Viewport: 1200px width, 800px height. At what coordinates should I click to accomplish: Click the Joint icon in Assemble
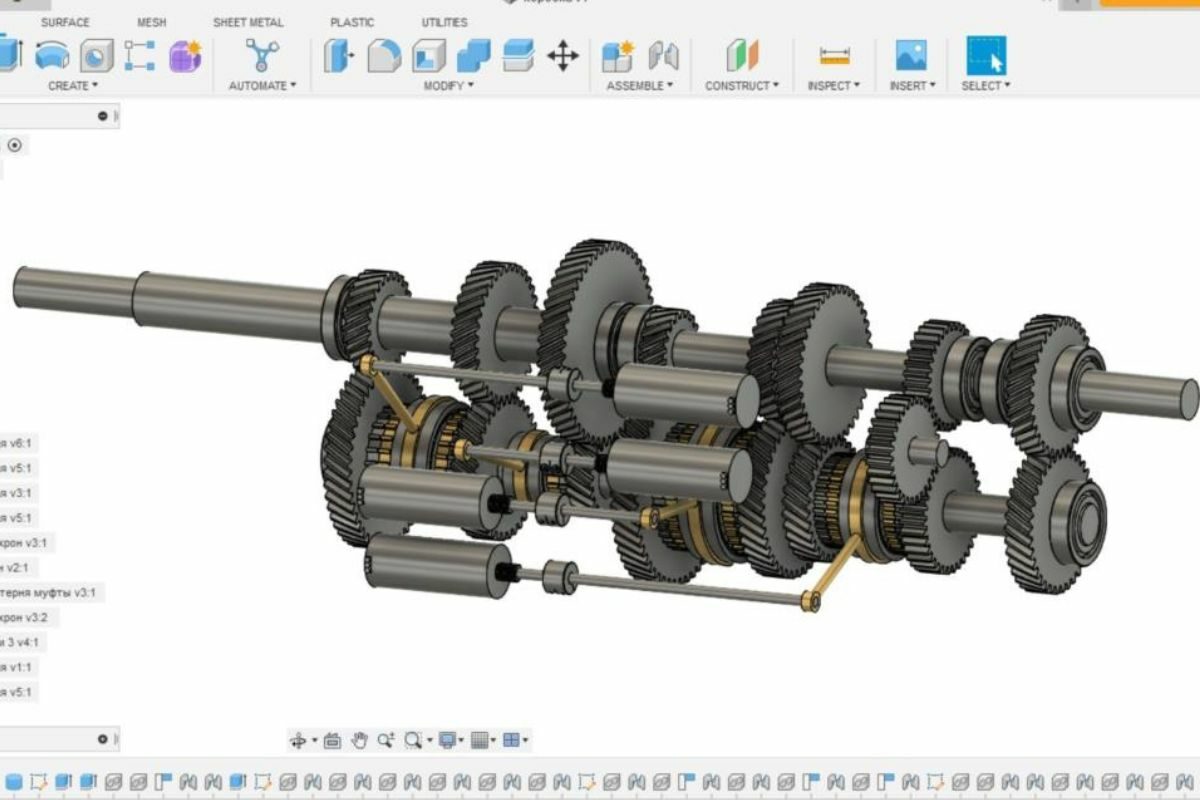[662, 55]
